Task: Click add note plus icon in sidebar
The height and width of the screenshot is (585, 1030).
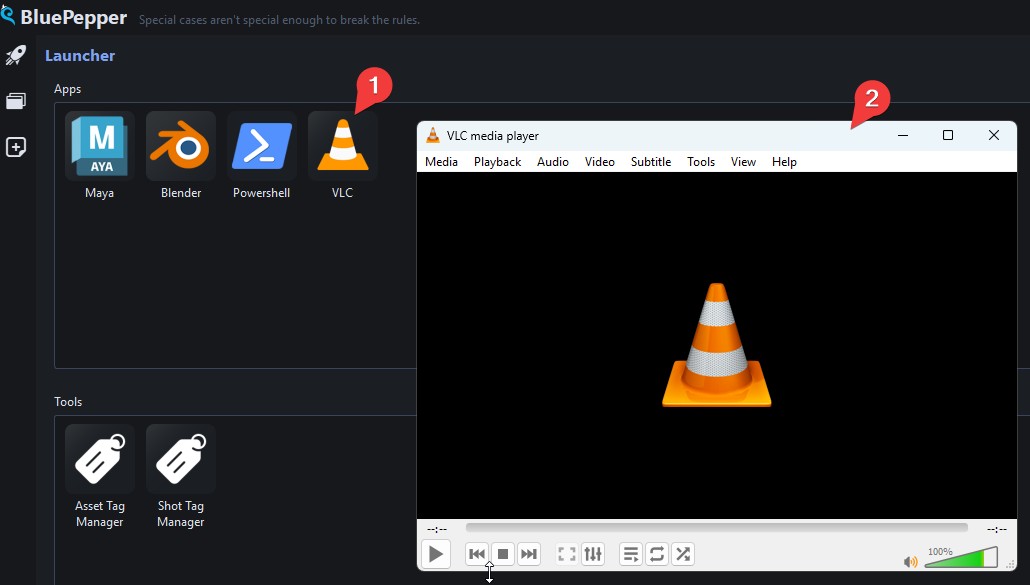Action: click(16, 147)
